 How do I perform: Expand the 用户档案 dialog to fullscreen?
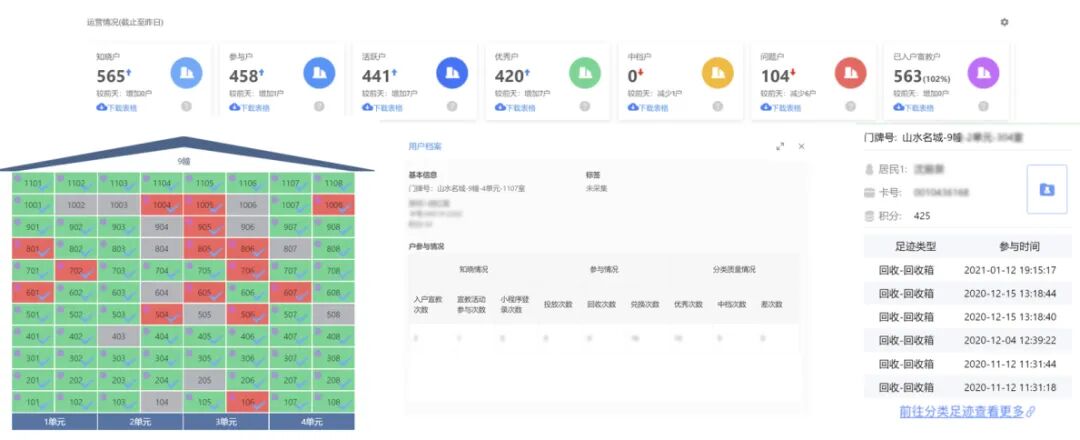pyautogui.click(x=780, y=147)
